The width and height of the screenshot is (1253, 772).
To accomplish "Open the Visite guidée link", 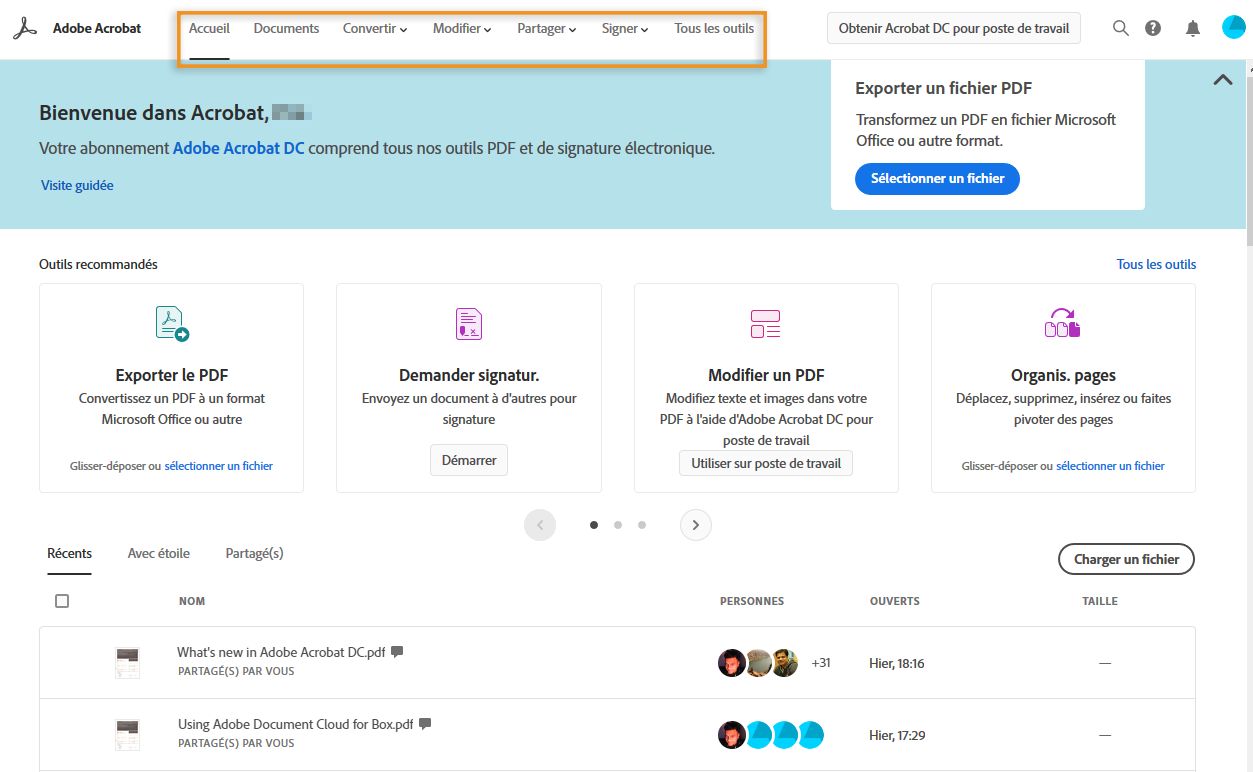I will pos(77,185).
